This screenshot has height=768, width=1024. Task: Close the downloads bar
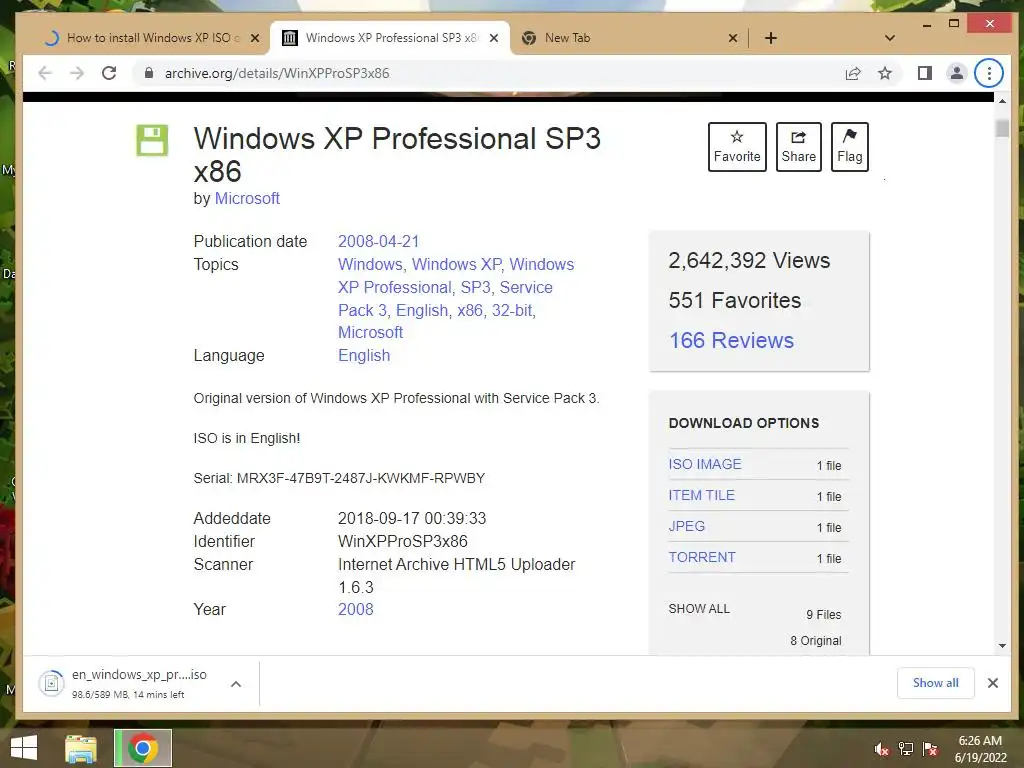tap(993, 683)
